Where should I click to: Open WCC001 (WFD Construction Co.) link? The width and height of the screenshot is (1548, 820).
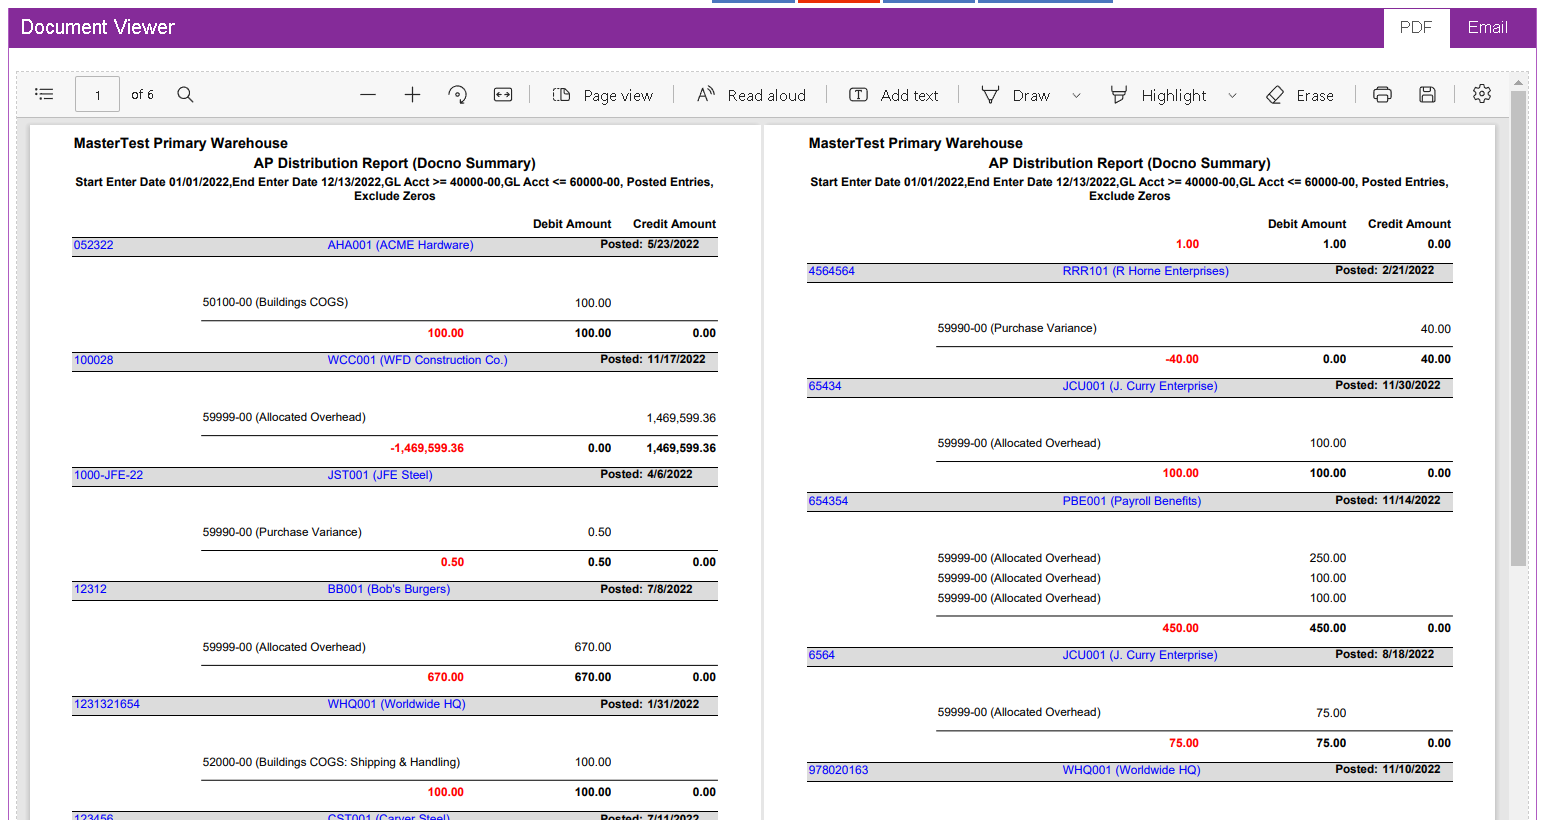pyautogui.click(x=417, y=360)
